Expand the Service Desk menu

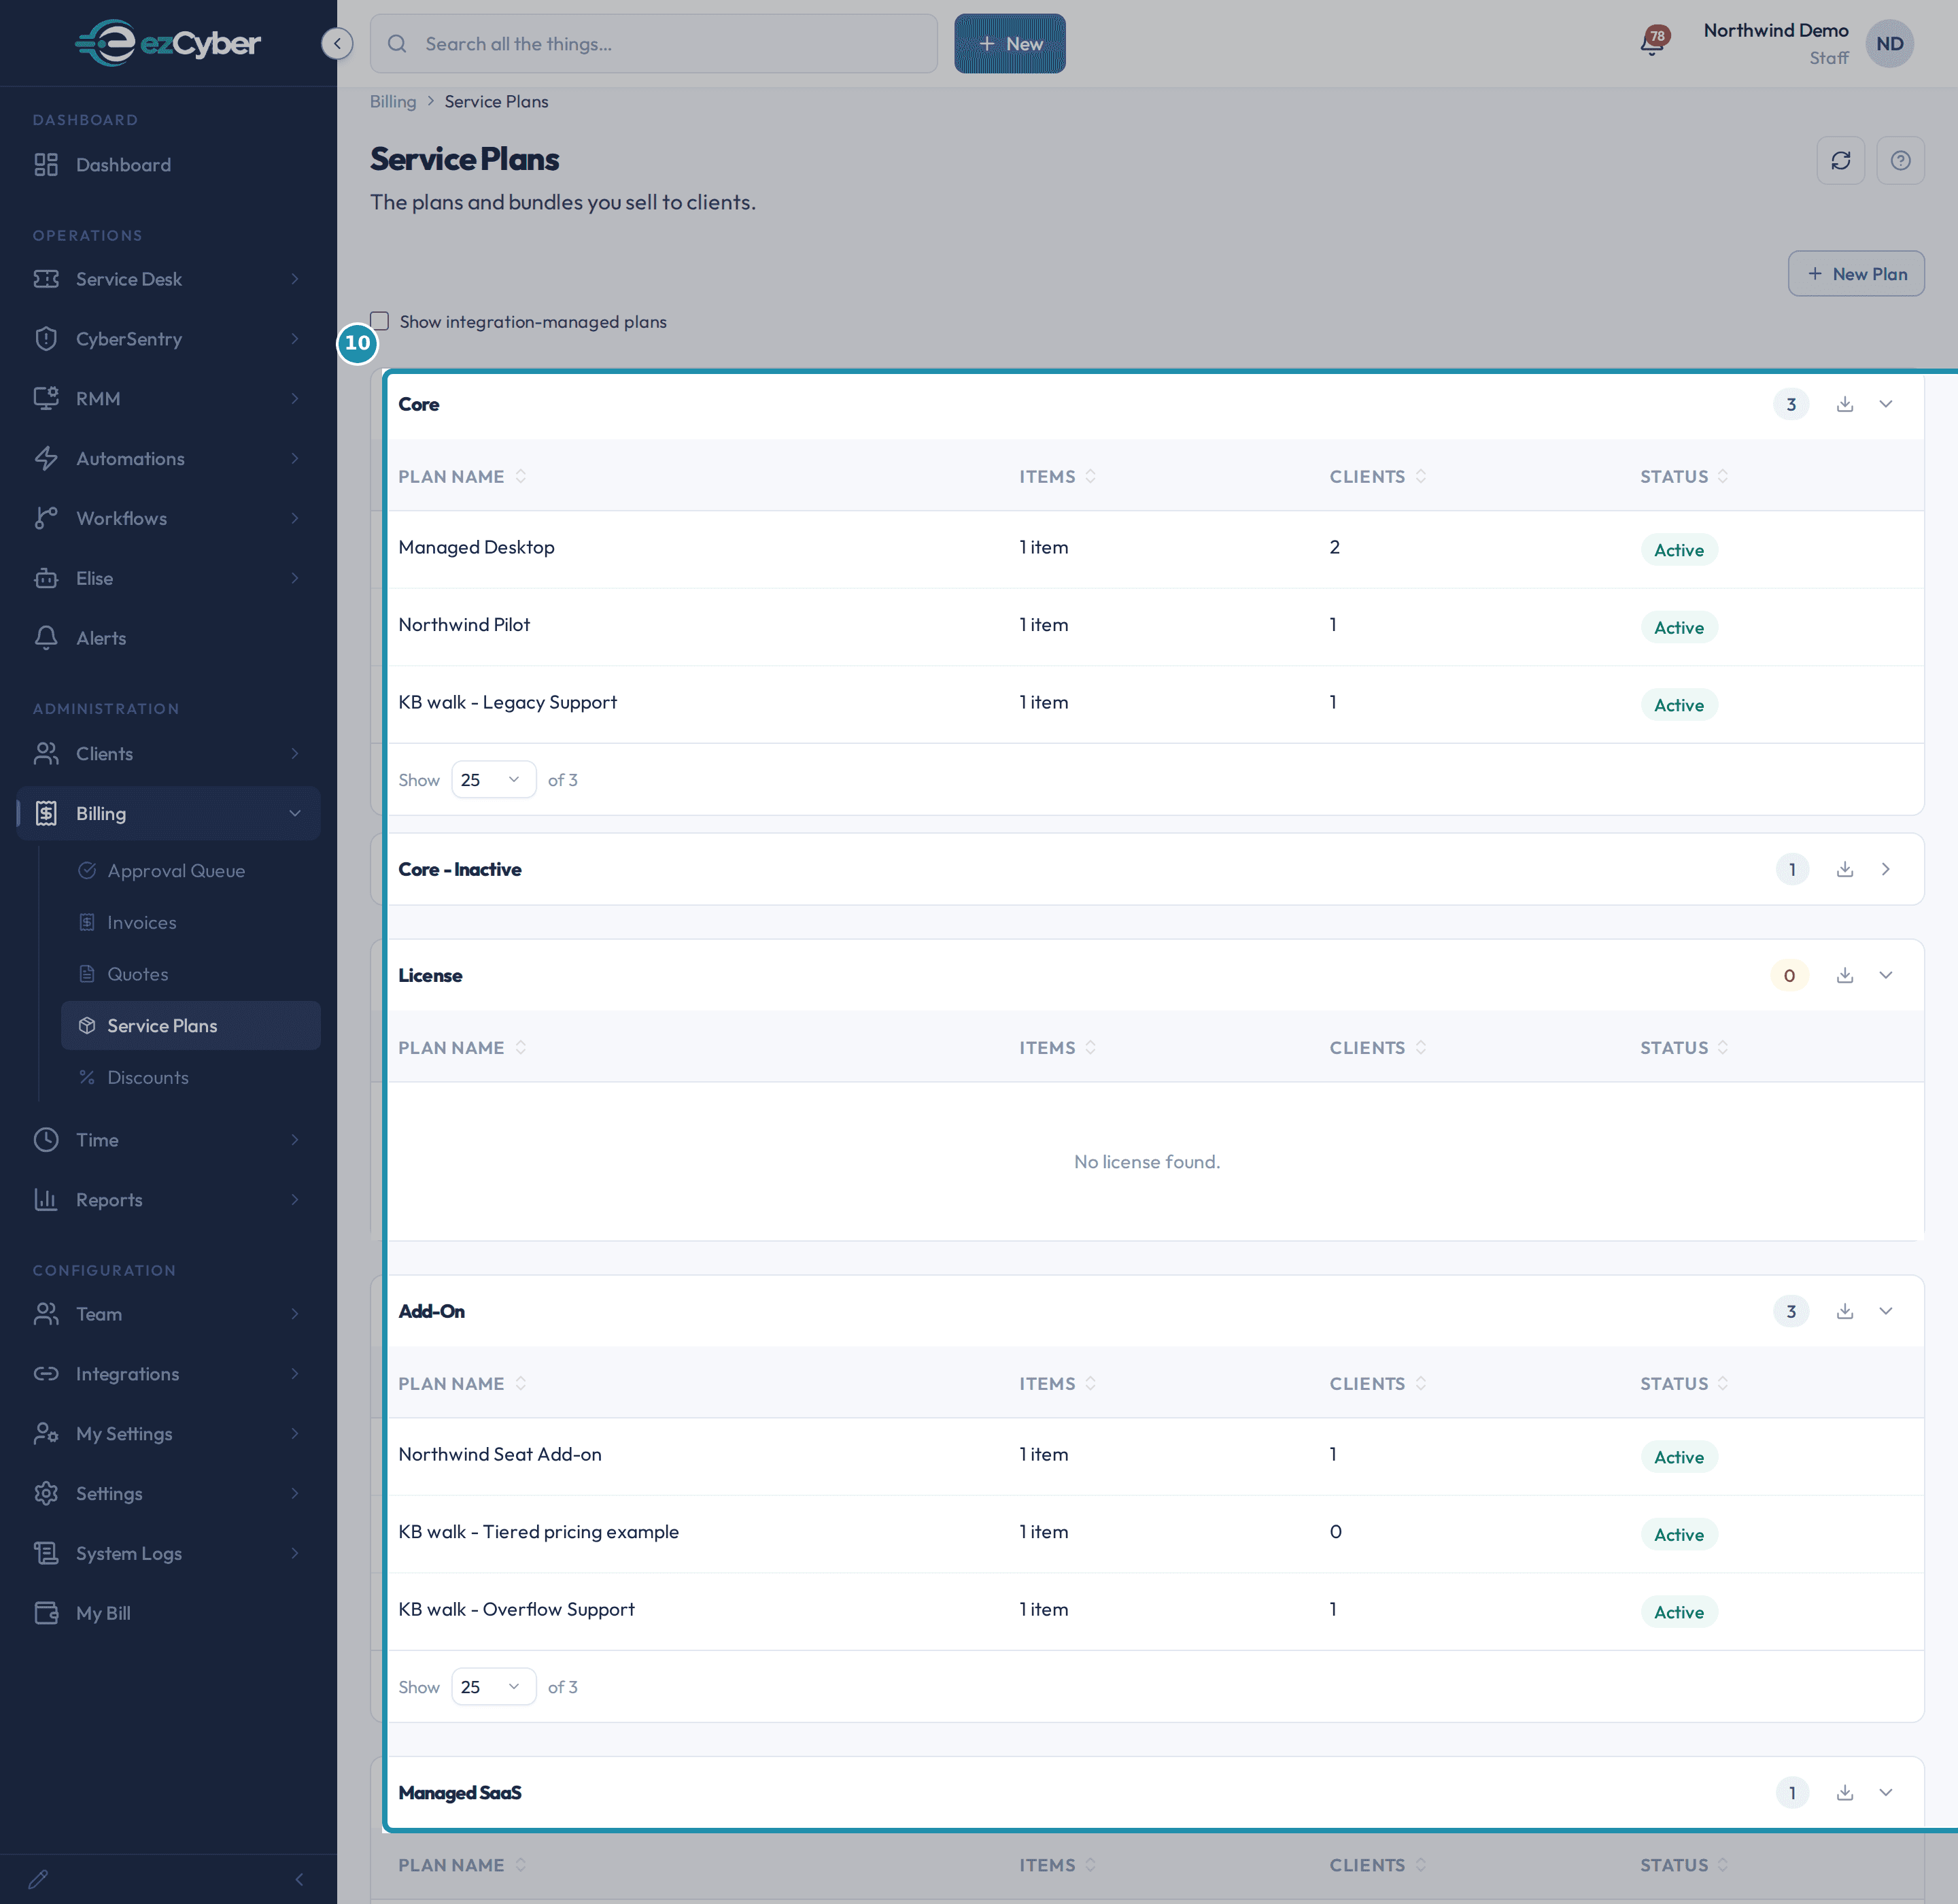(x=168, y=279)
